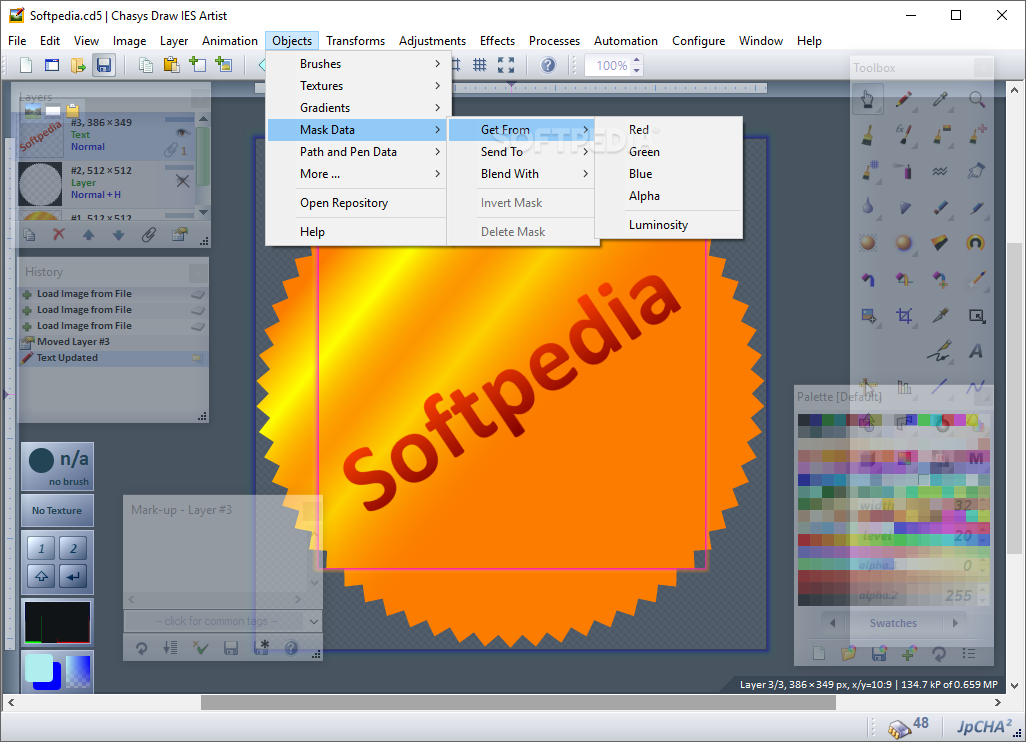Toggle the 1 button in left panel
The width and height of the screenshot is (1026, 742).
(41, 548)
